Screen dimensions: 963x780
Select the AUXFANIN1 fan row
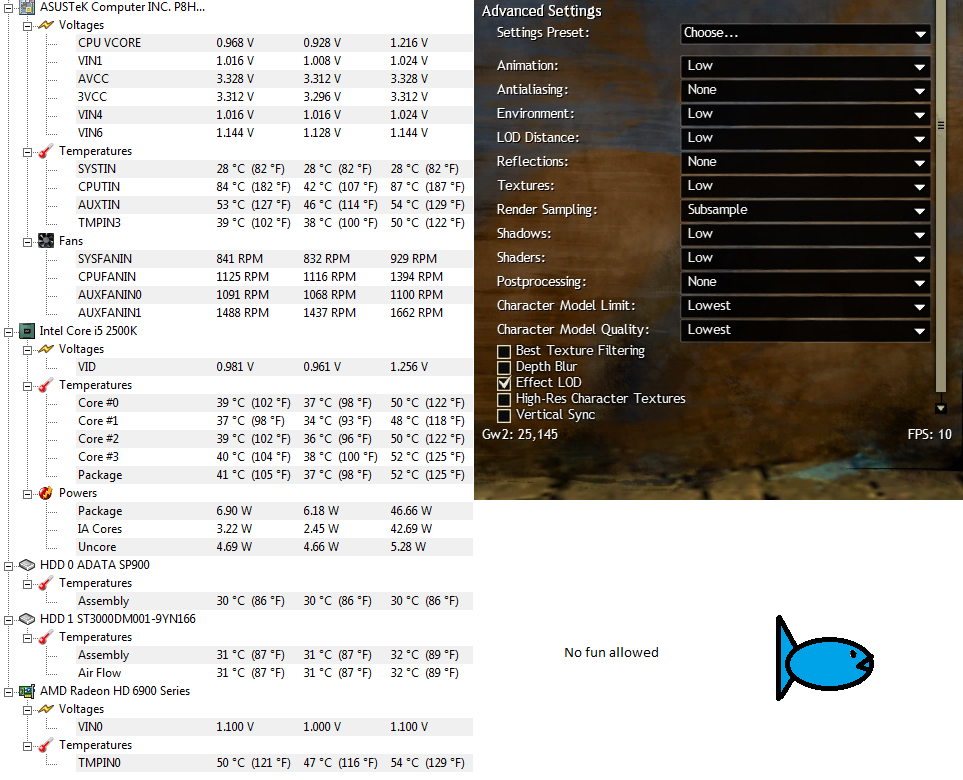[x=274, y=313]
